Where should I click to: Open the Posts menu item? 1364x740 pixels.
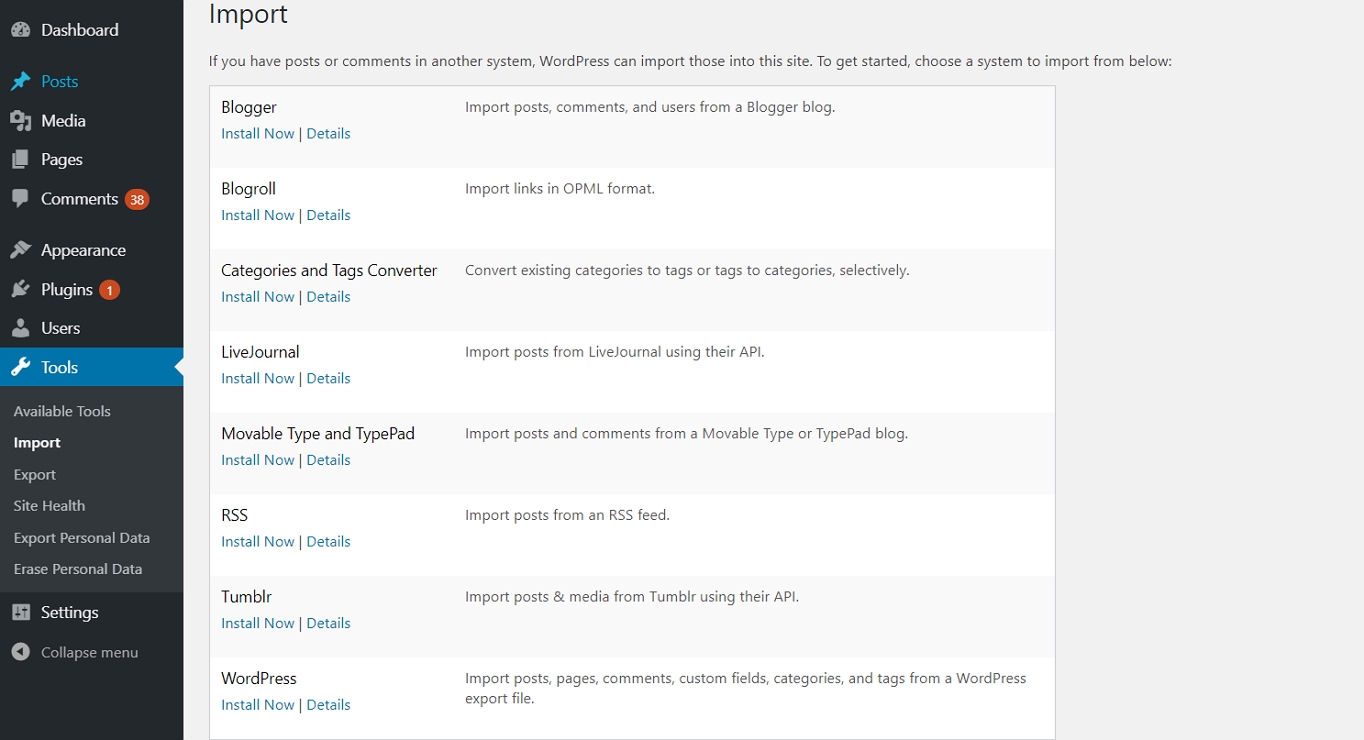(60, 82)
